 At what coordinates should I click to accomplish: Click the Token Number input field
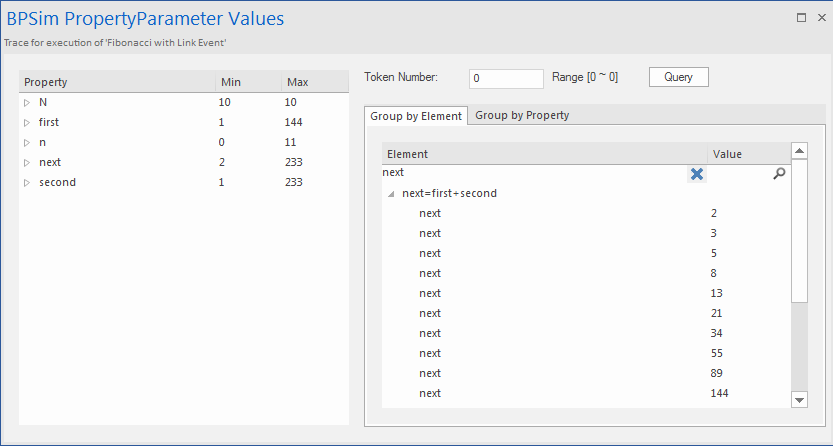(x=505, y=78)
